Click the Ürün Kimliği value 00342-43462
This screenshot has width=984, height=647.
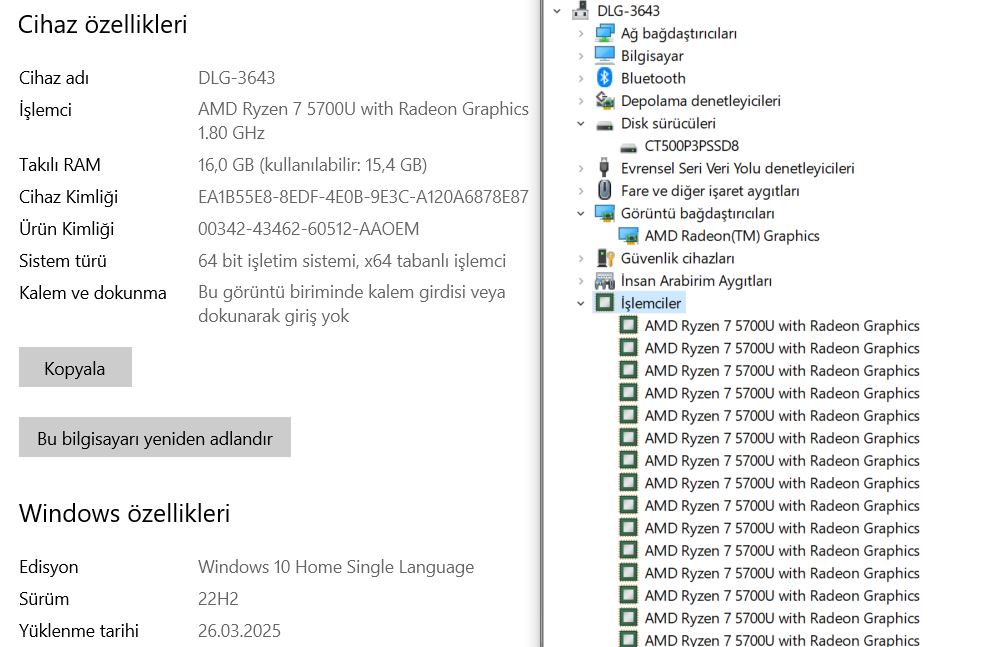[x=309, y=229]
